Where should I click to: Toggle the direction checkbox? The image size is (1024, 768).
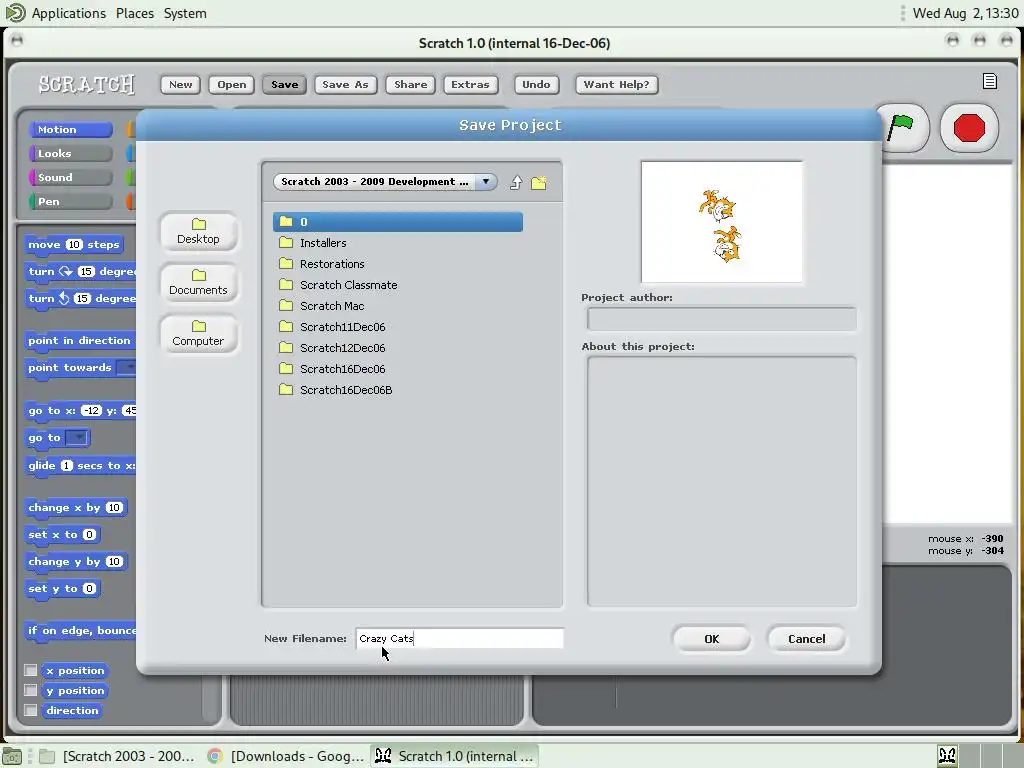click(31, 711)
